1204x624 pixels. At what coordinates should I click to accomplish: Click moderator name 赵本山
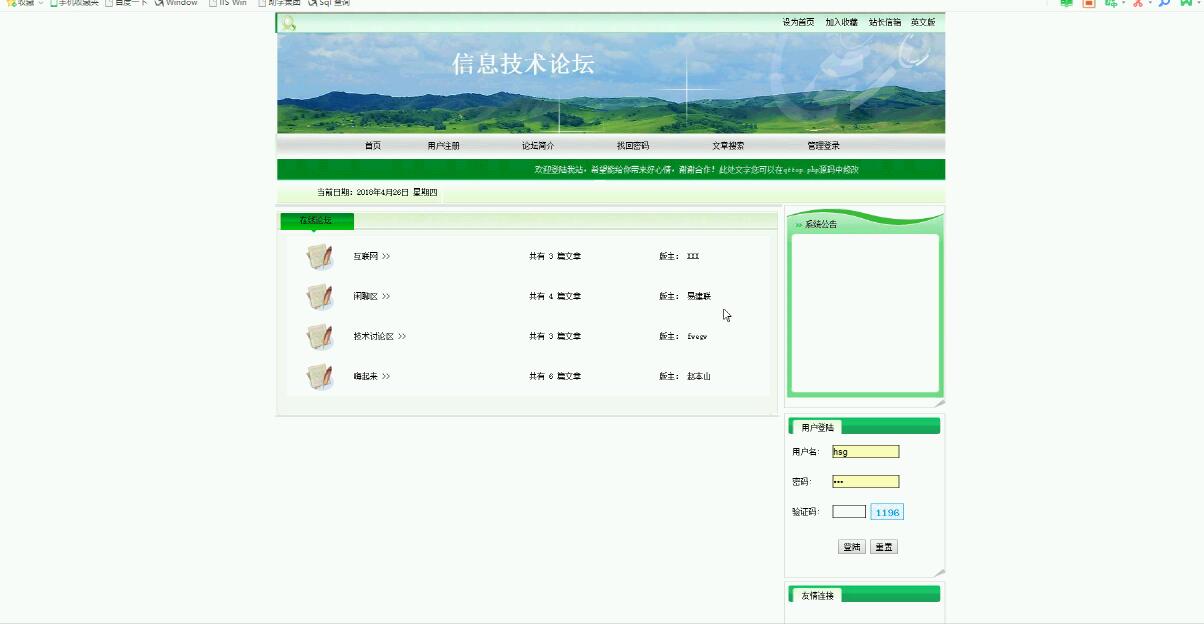click(x=698, y=377)
